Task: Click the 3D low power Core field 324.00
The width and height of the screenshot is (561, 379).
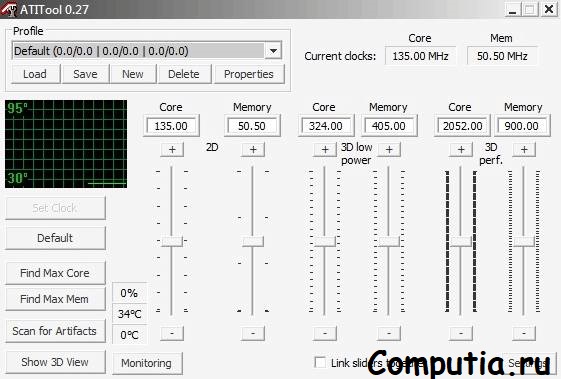Action: pyautogui.click(x=326, y=126)
